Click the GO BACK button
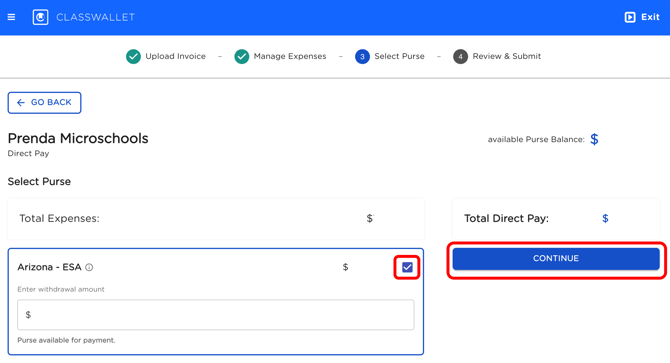 (x=44, y=103)
